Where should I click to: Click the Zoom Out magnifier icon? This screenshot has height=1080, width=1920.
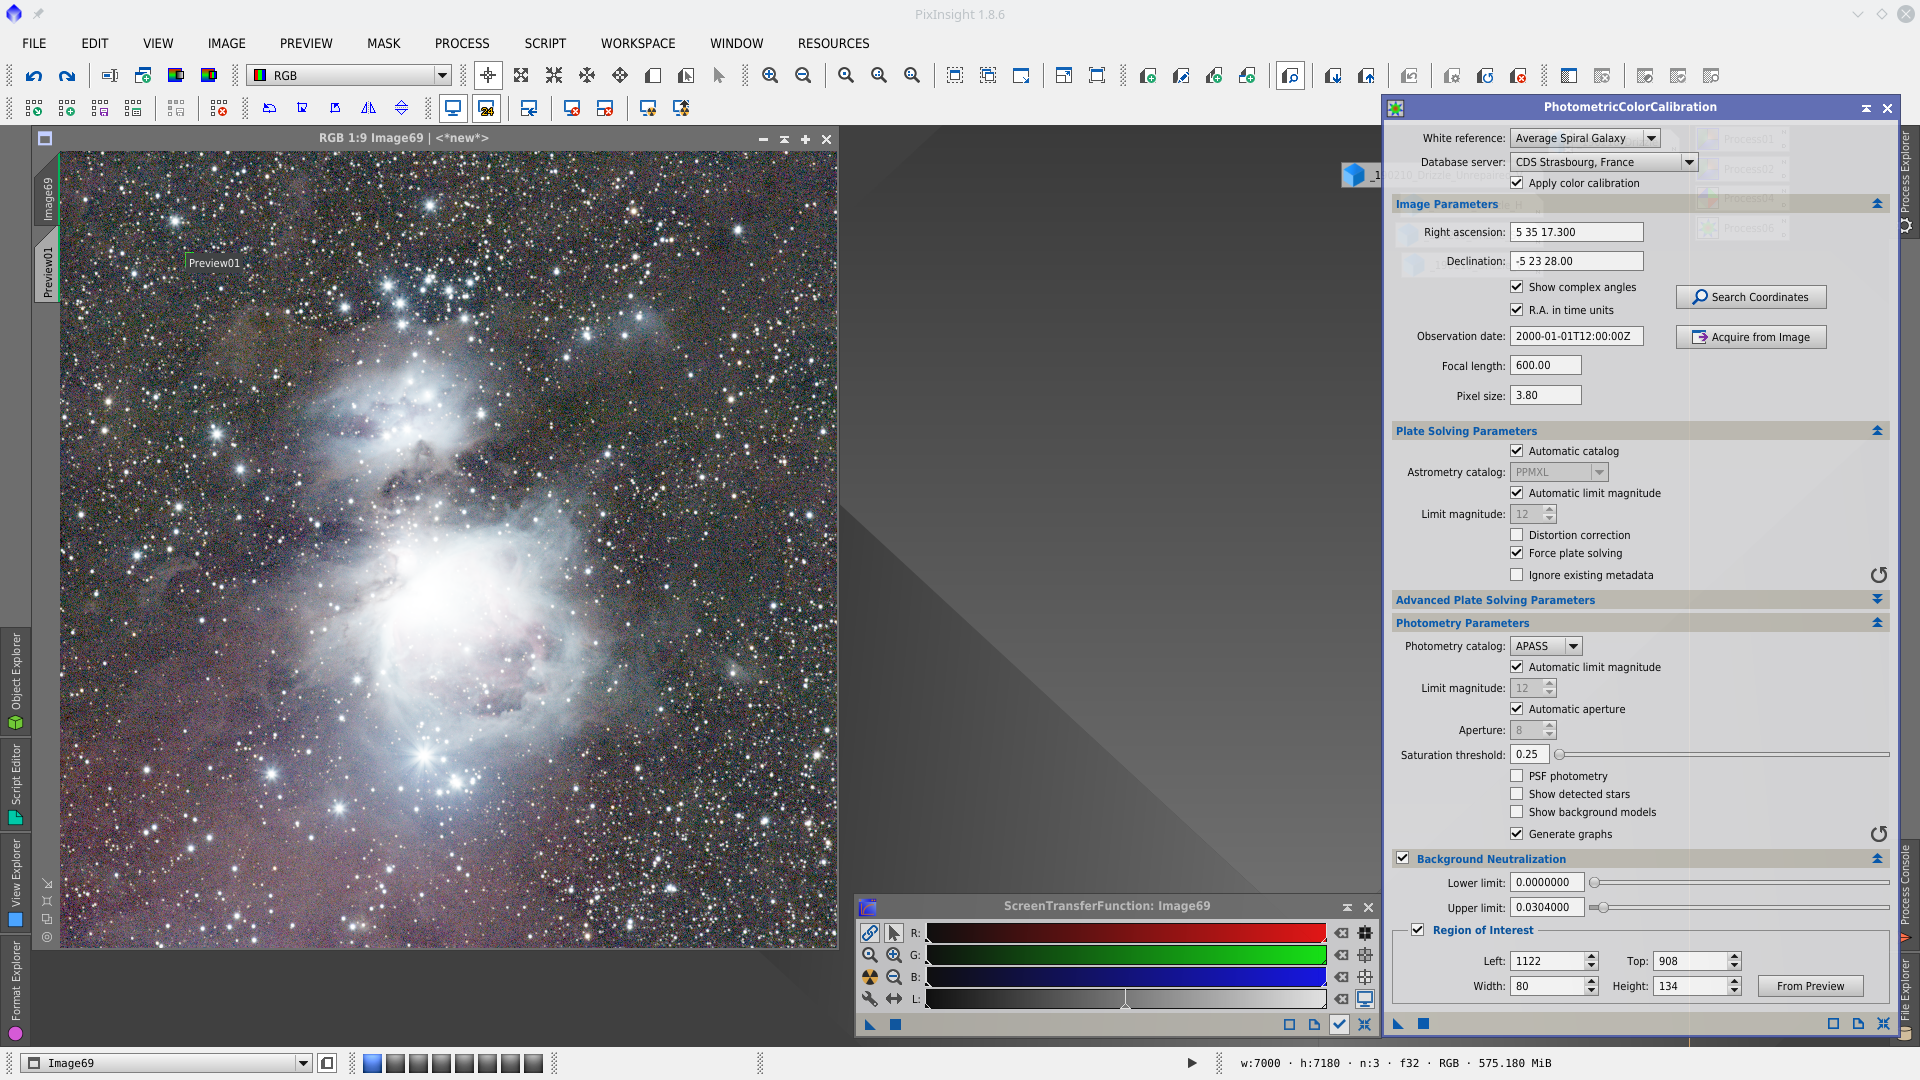803,76
